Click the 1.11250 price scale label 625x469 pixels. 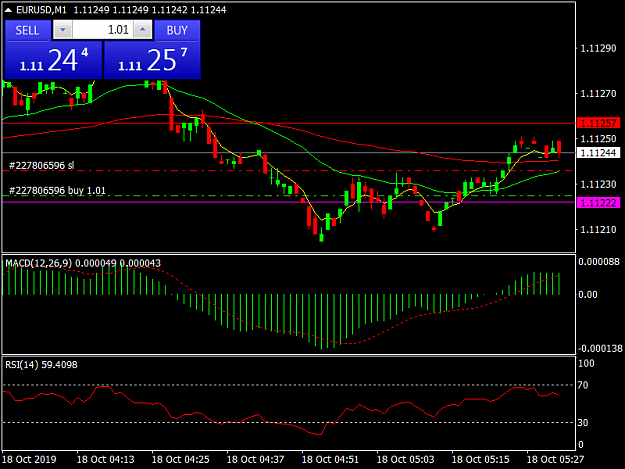(598, 139)
